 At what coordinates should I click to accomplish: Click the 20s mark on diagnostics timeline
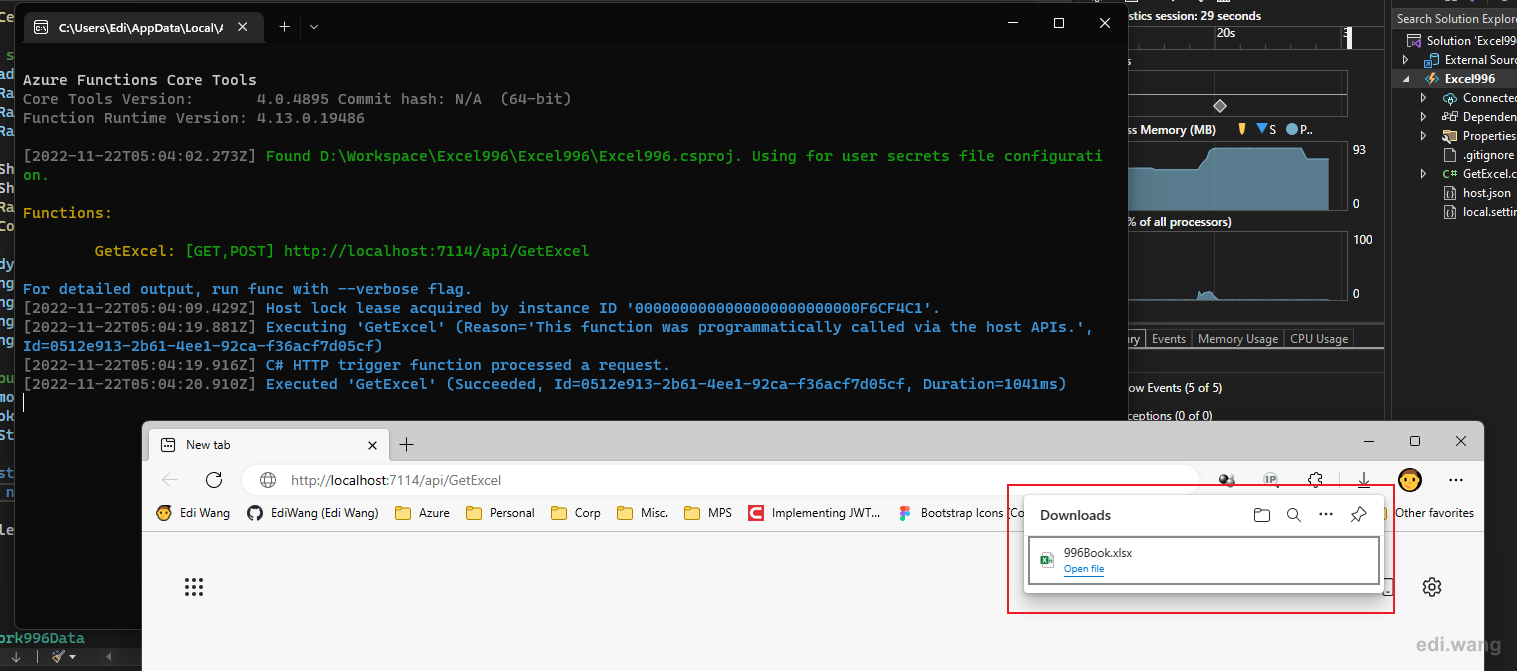click(1225, 33)
